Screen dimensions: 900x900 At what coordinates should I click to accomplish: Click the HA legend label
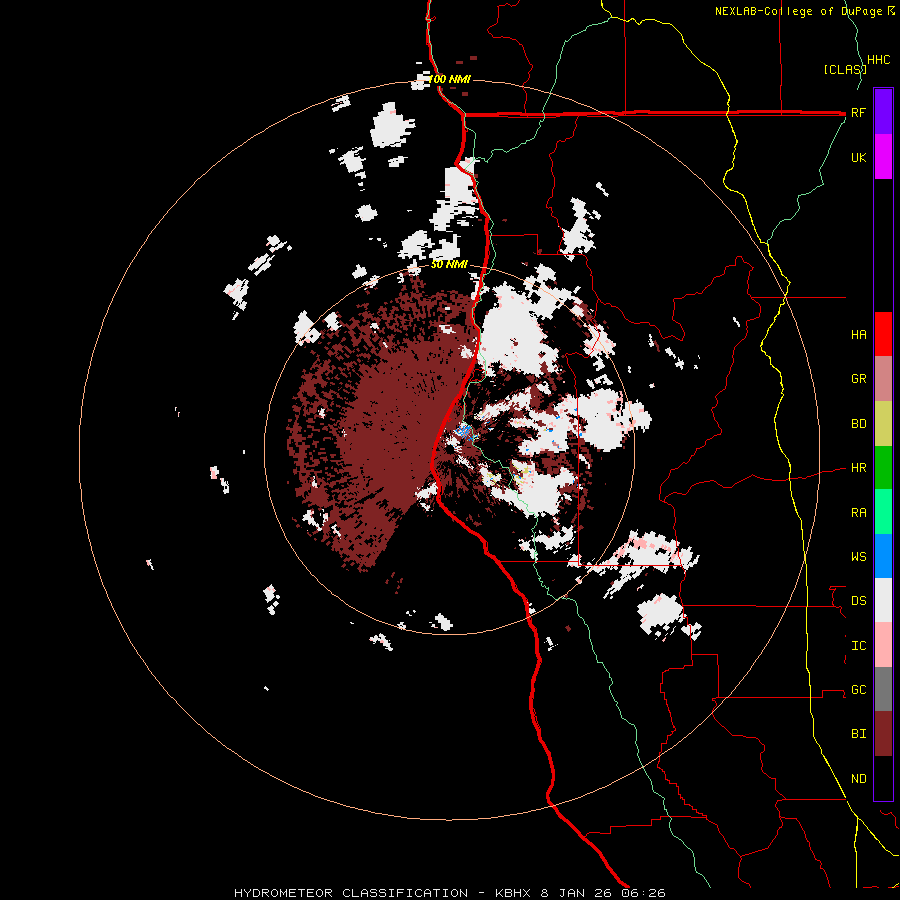858,334
